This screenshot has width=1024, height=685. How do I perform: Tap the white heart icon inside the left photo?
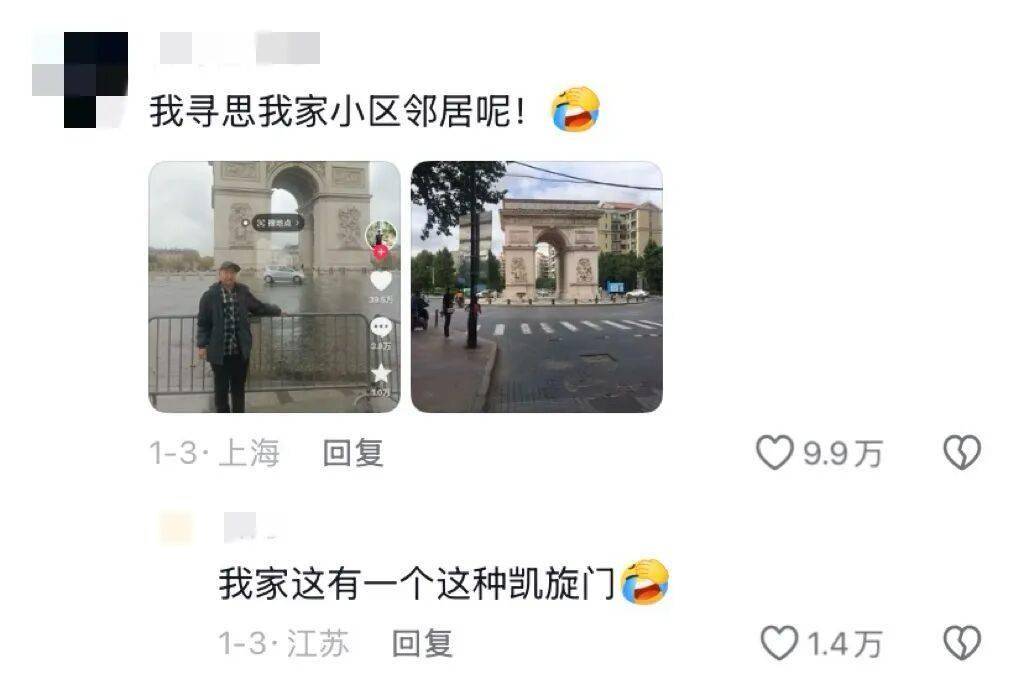[x=381, y=281]
